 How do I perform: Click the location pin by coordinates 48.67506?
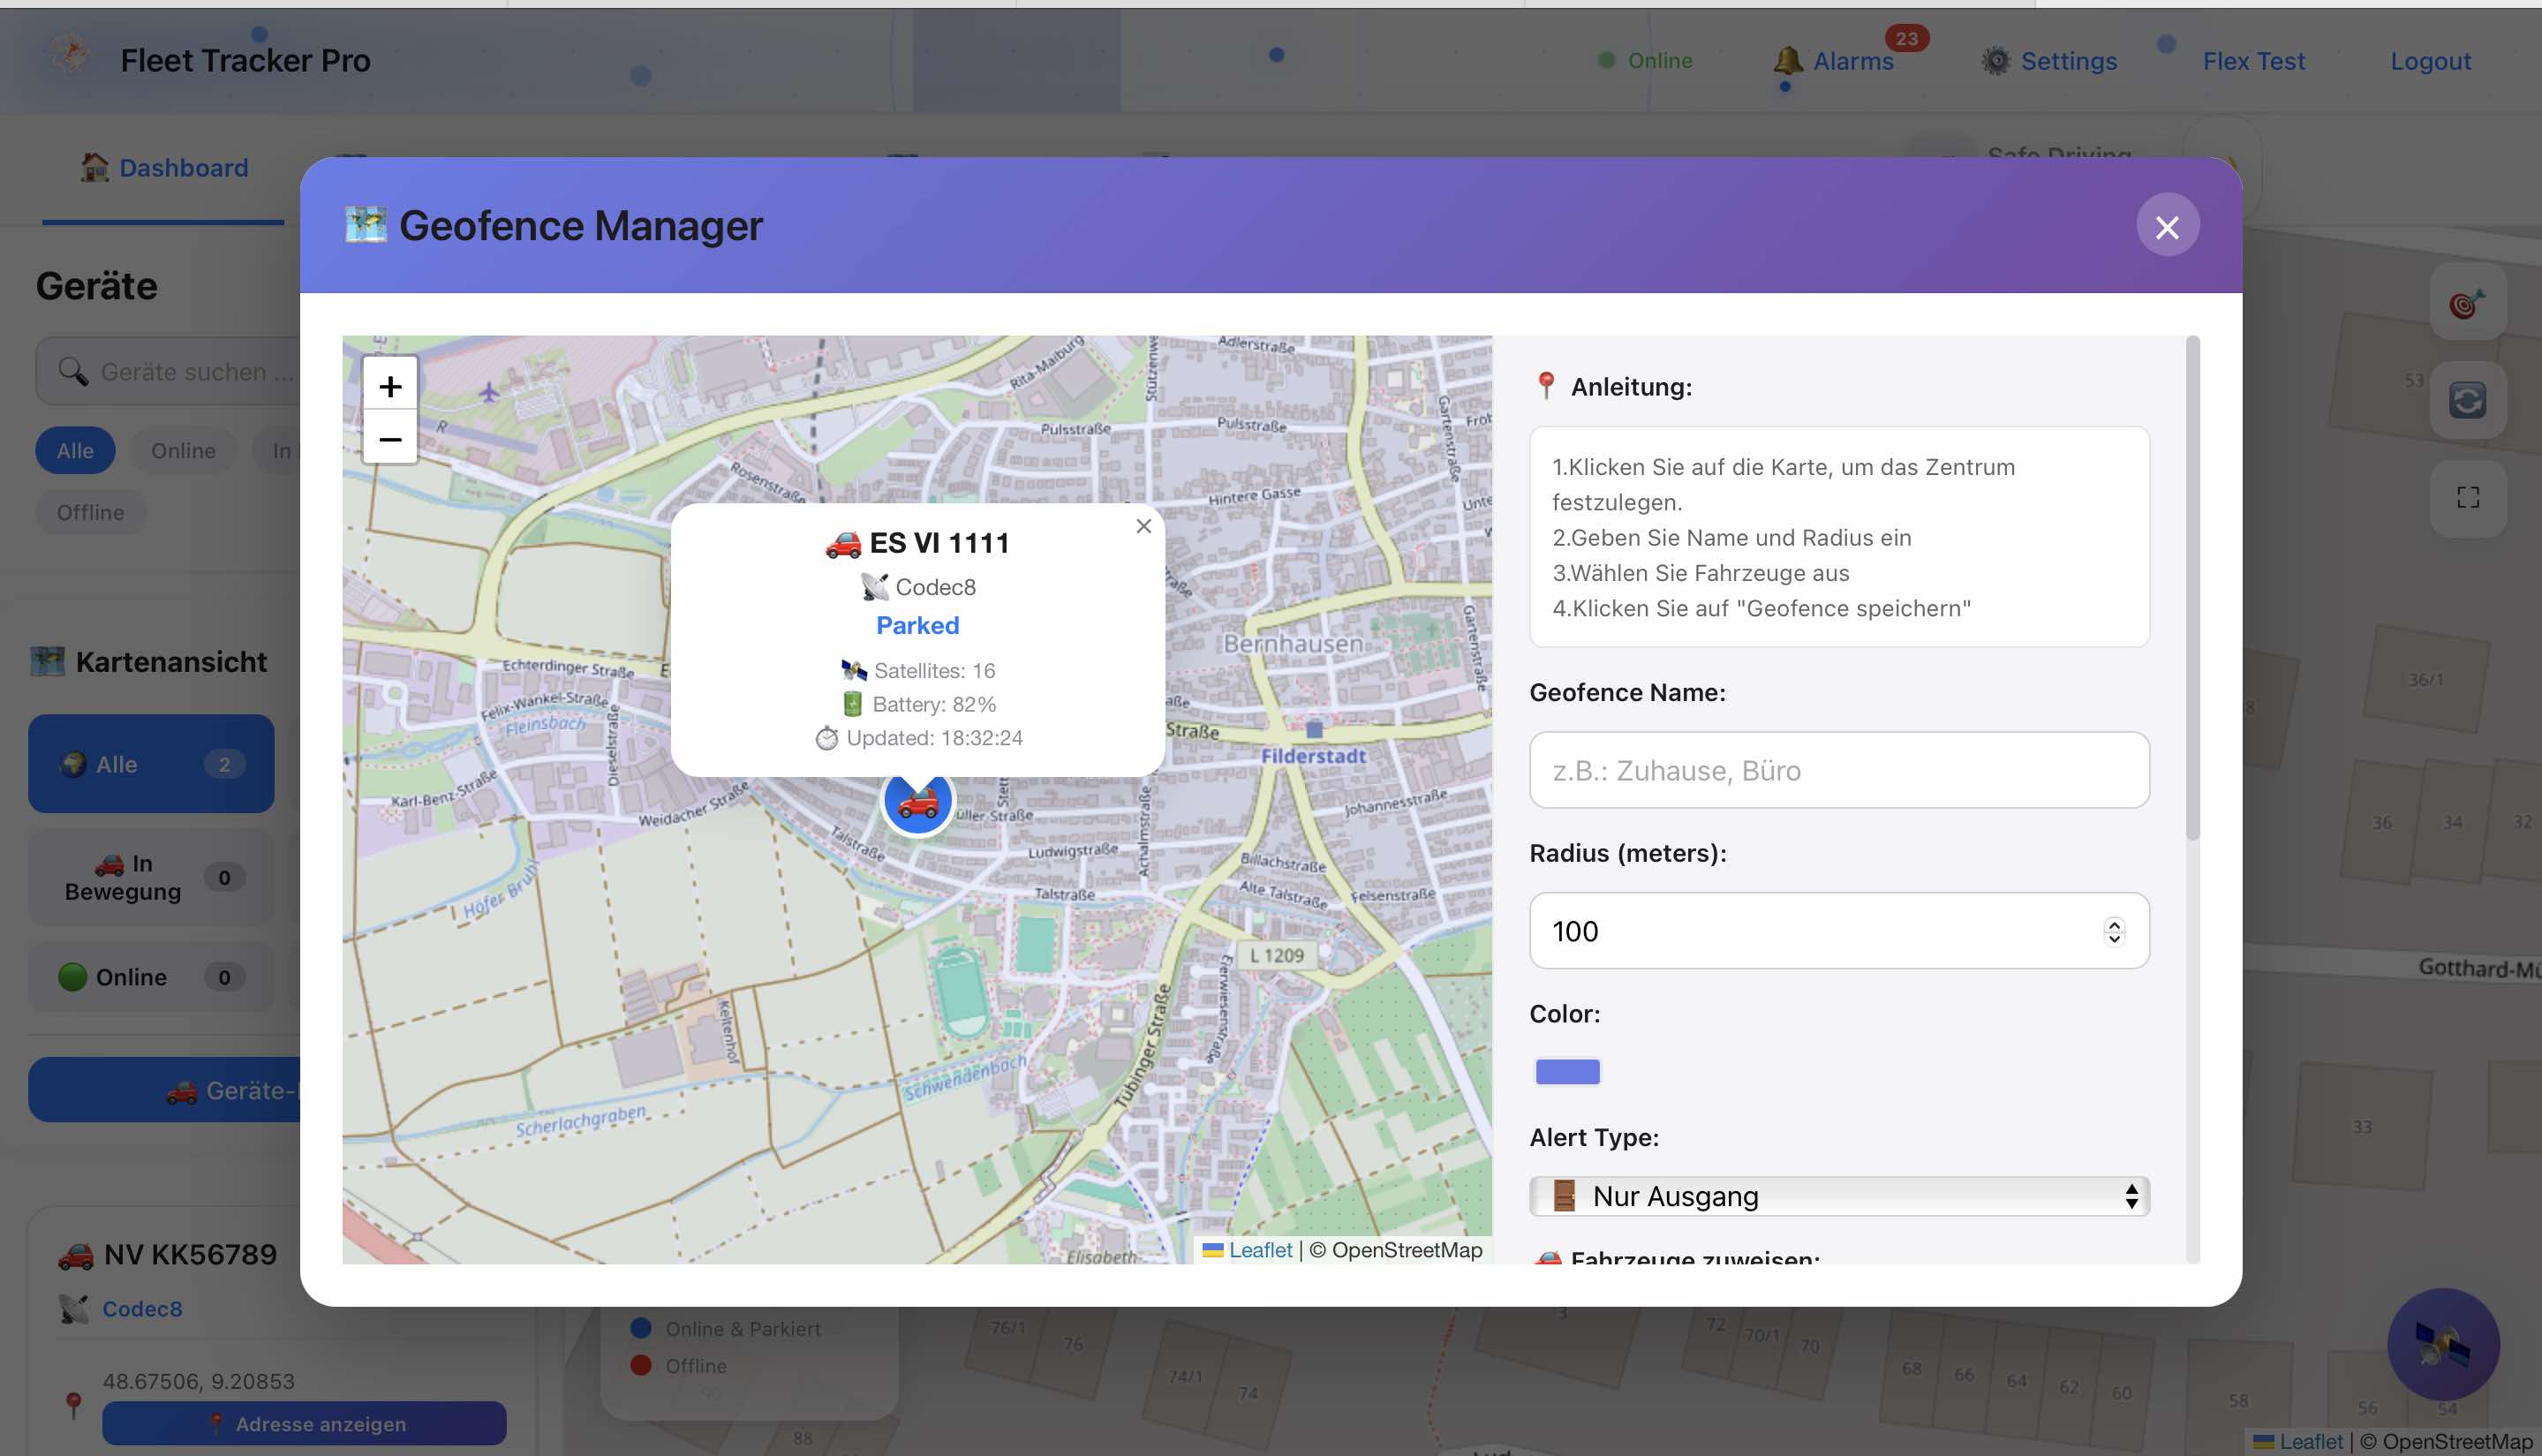click(x=73, y=1404)
